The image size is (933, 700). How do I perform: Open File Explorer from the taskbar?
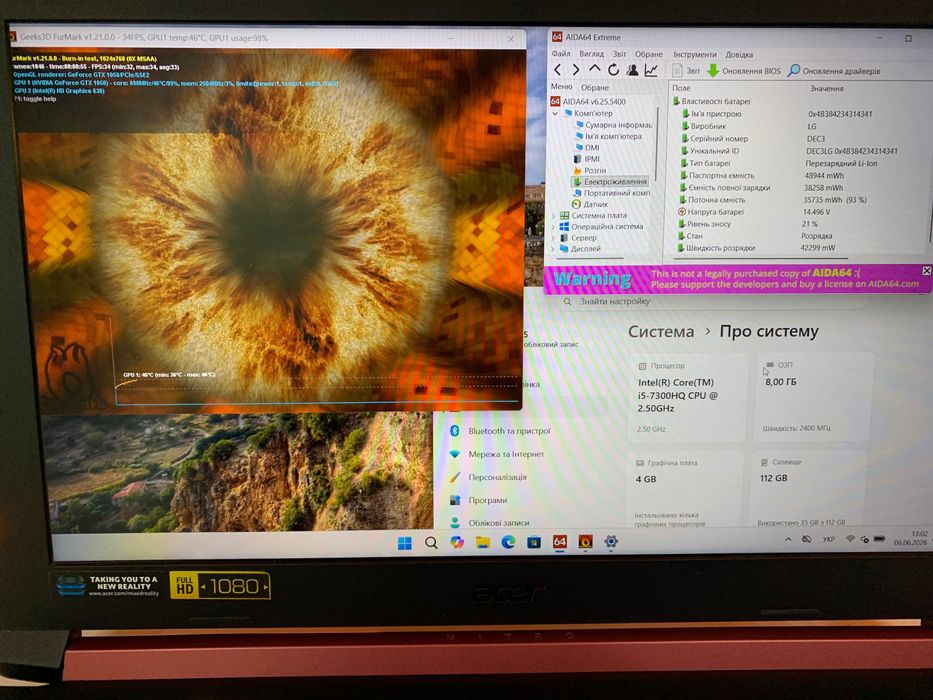[x=483, y=542]
